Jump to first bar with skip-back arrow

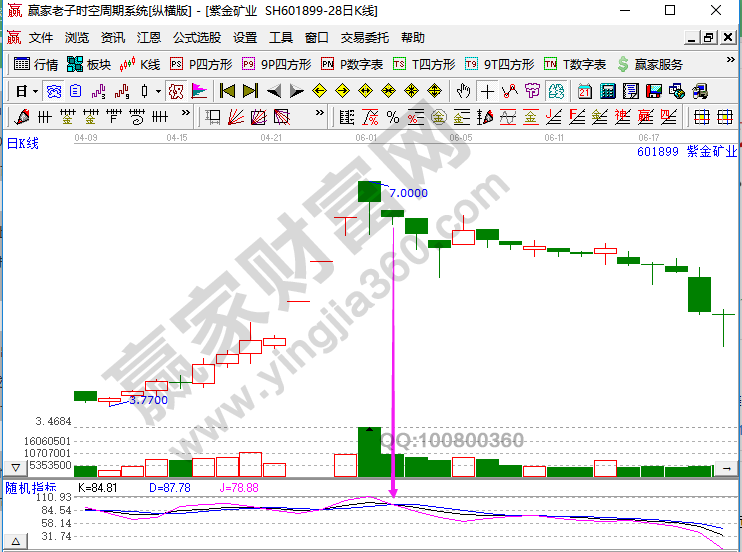coord(227,91)
